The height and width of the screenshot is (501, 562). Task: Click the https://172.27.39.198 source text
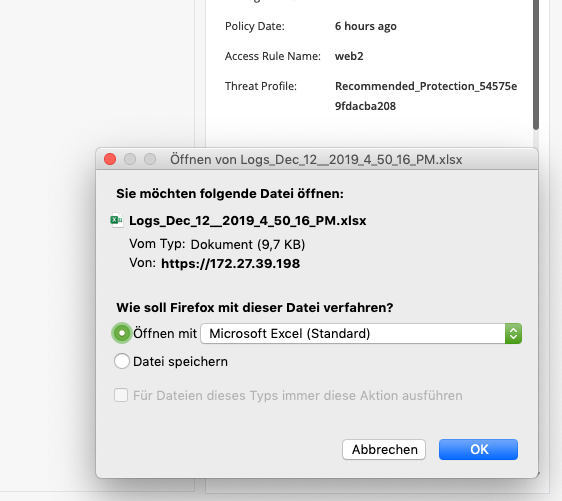(x=230, y=264)
